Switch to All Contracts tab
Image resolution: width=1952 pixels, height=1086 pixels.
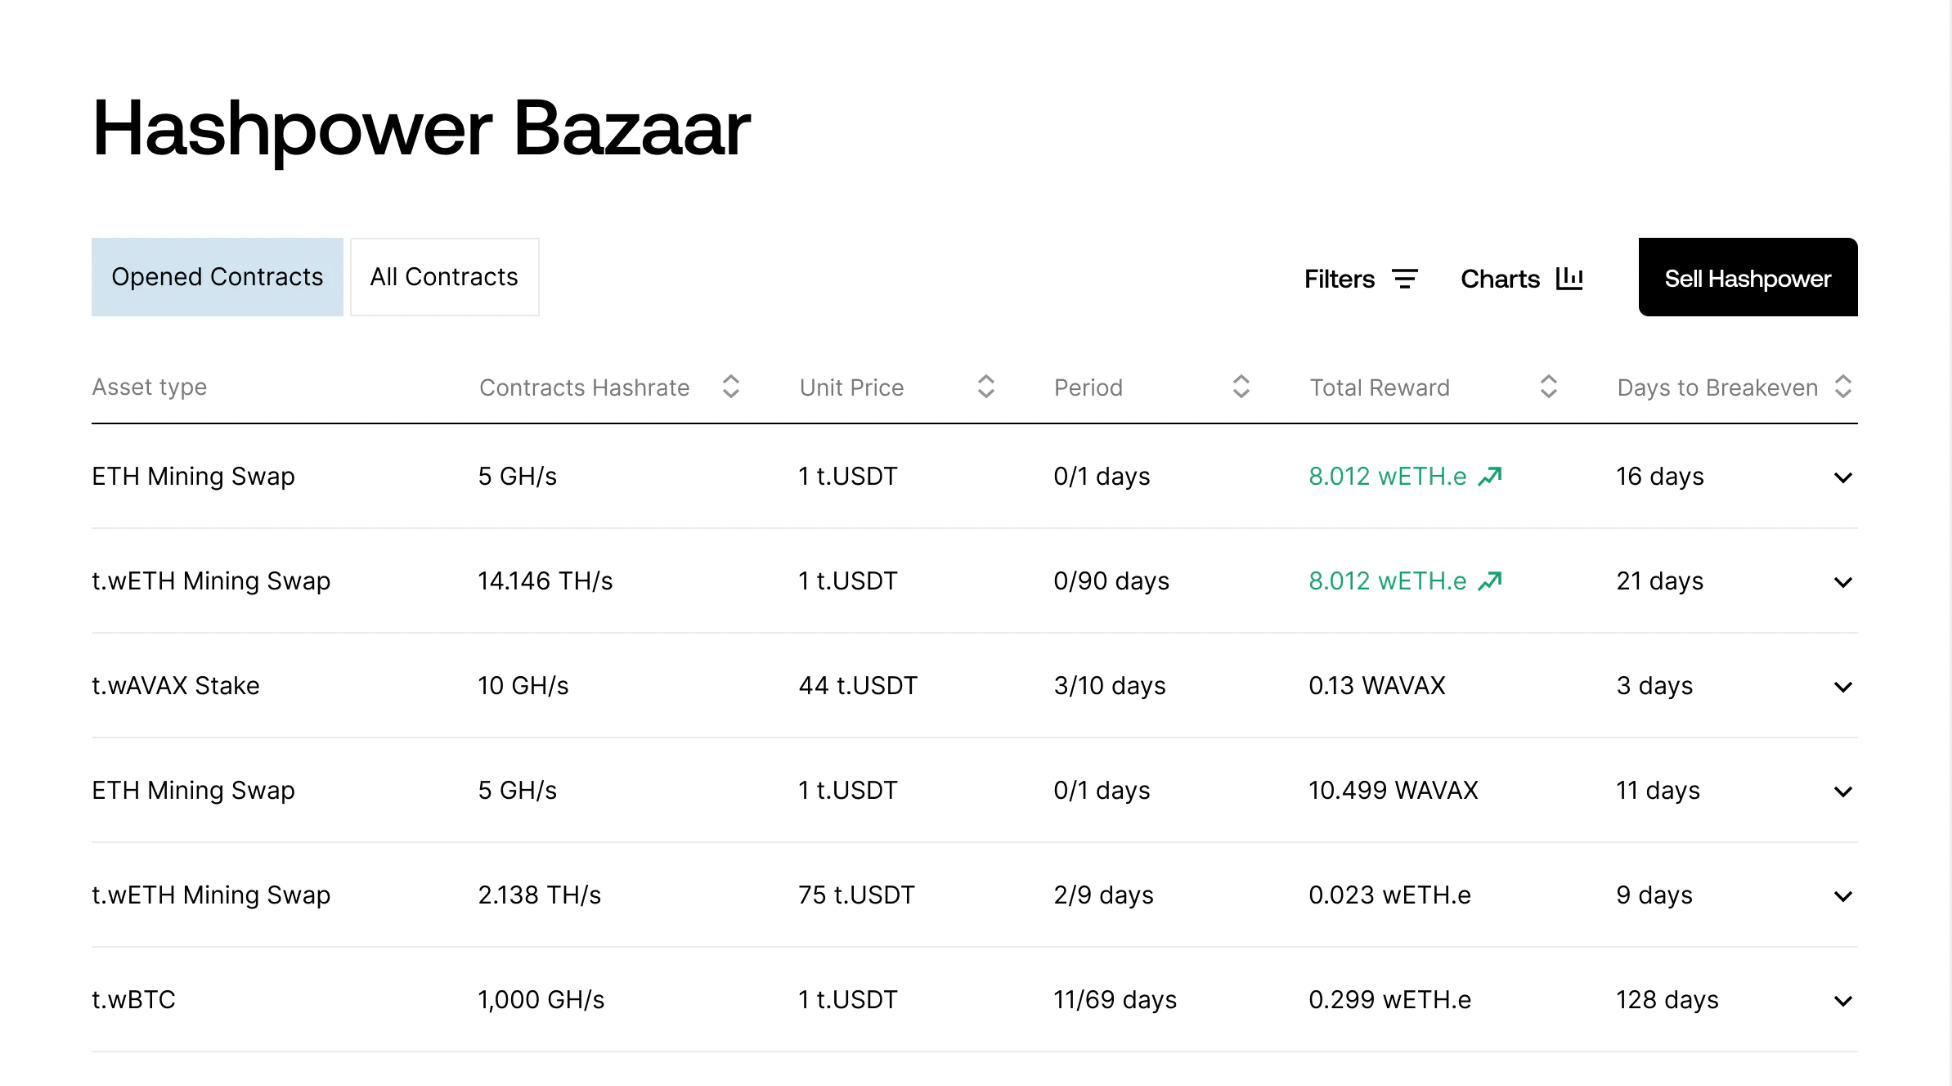click(444, 277)
